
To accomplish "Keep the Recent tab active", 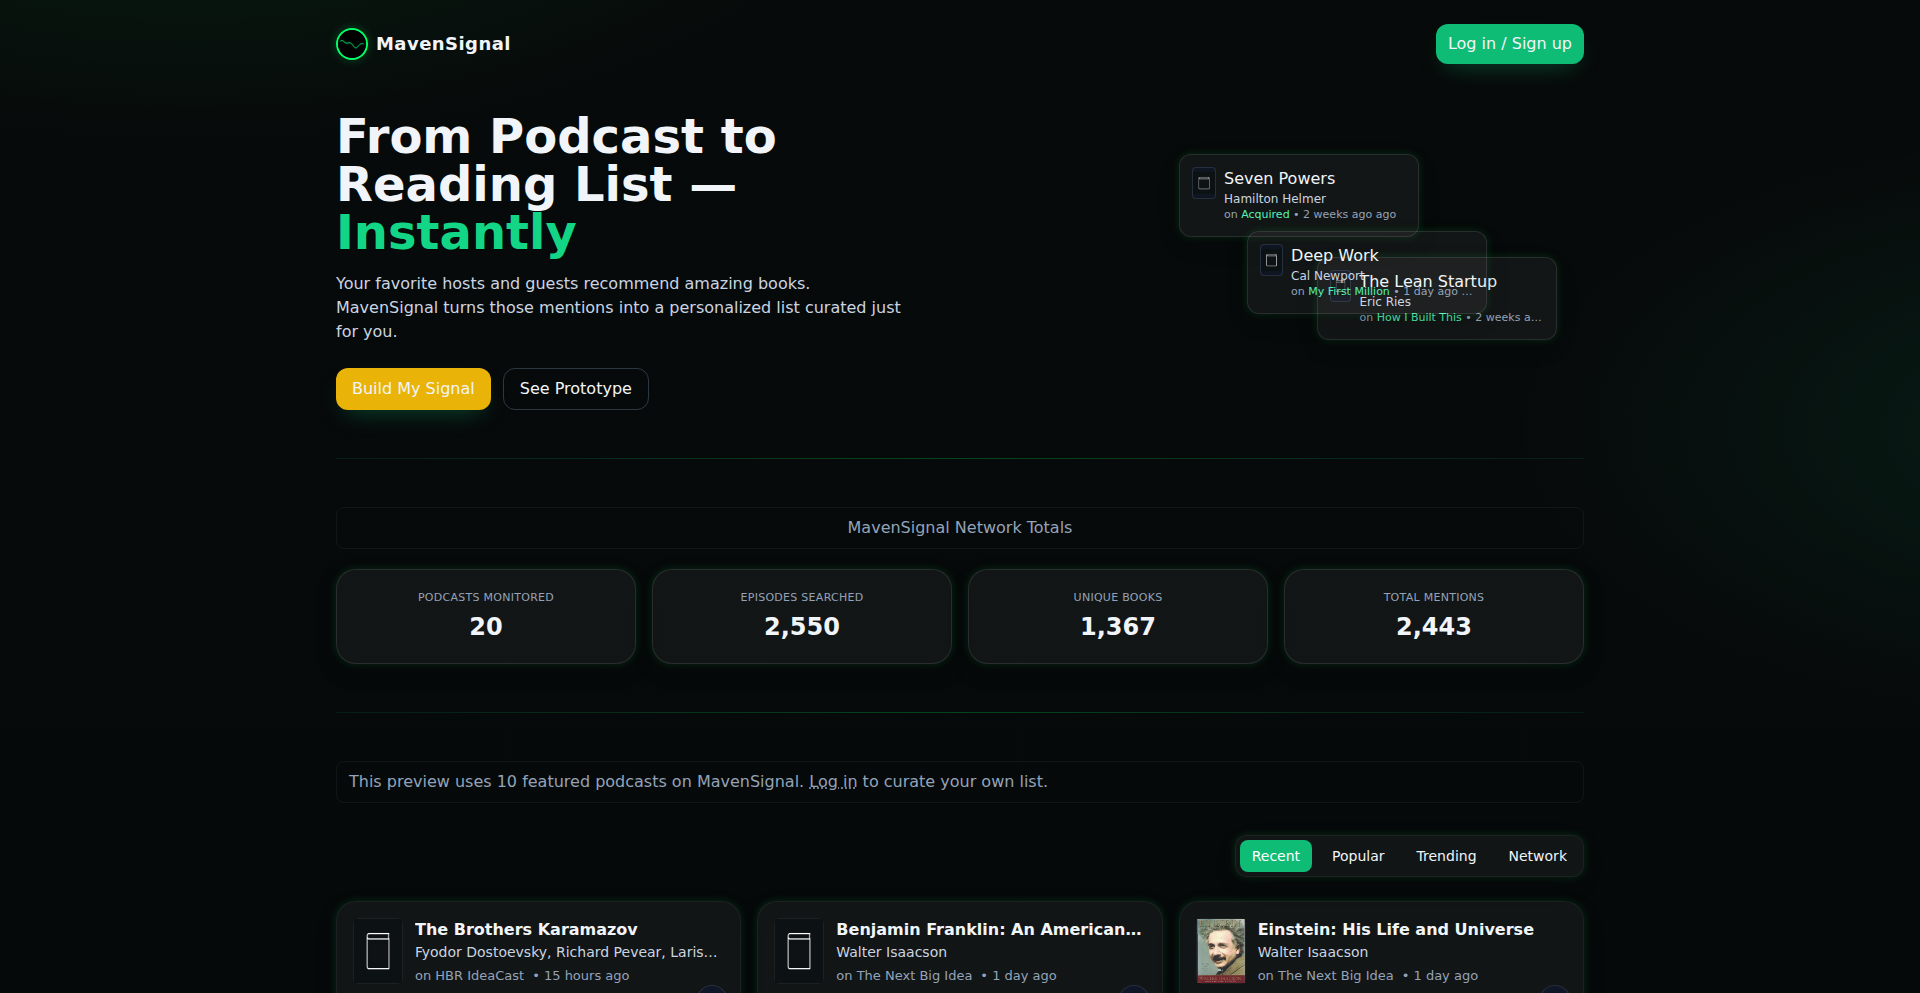I will [1275, 856].
